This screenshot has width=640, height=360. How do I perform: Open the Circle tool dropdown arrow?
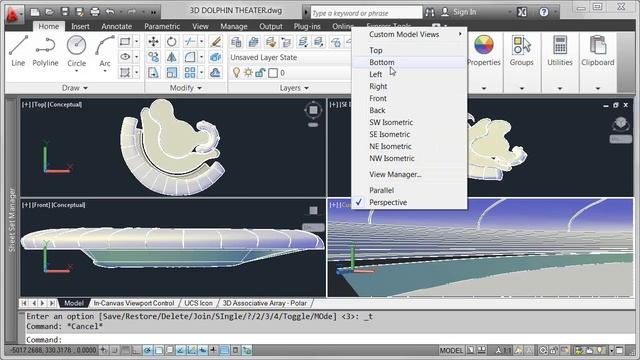pos(76,72)
